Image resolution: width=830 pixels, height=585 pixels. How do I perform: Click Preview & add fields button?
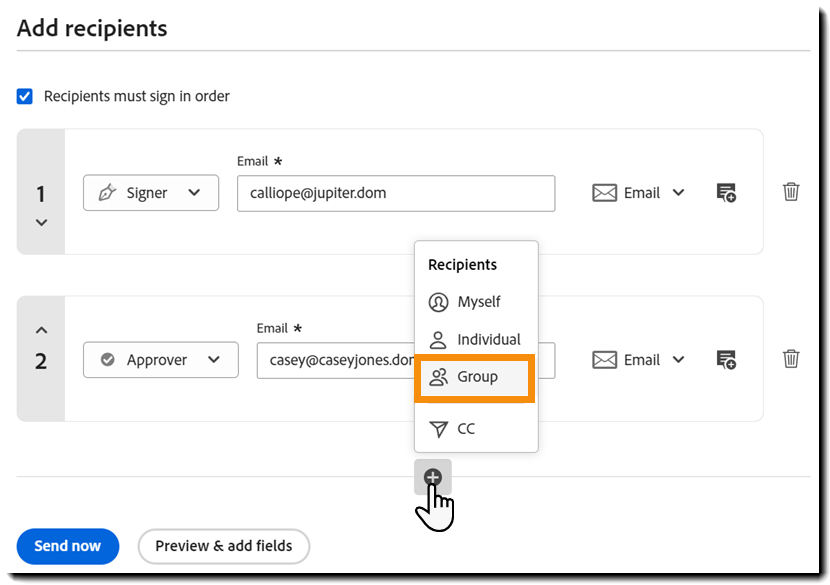click(224, 546)
